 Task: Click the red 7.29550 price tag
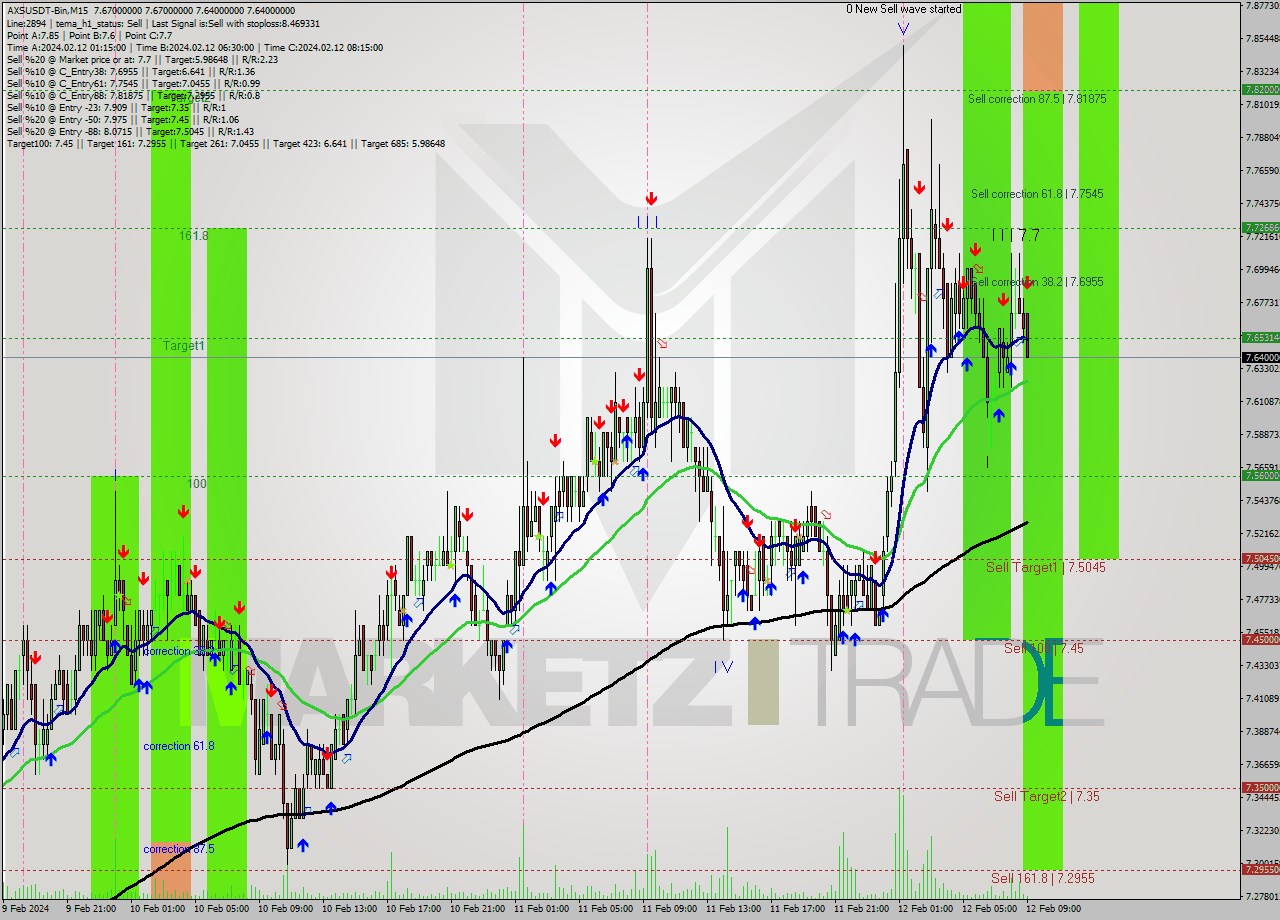1260,869
